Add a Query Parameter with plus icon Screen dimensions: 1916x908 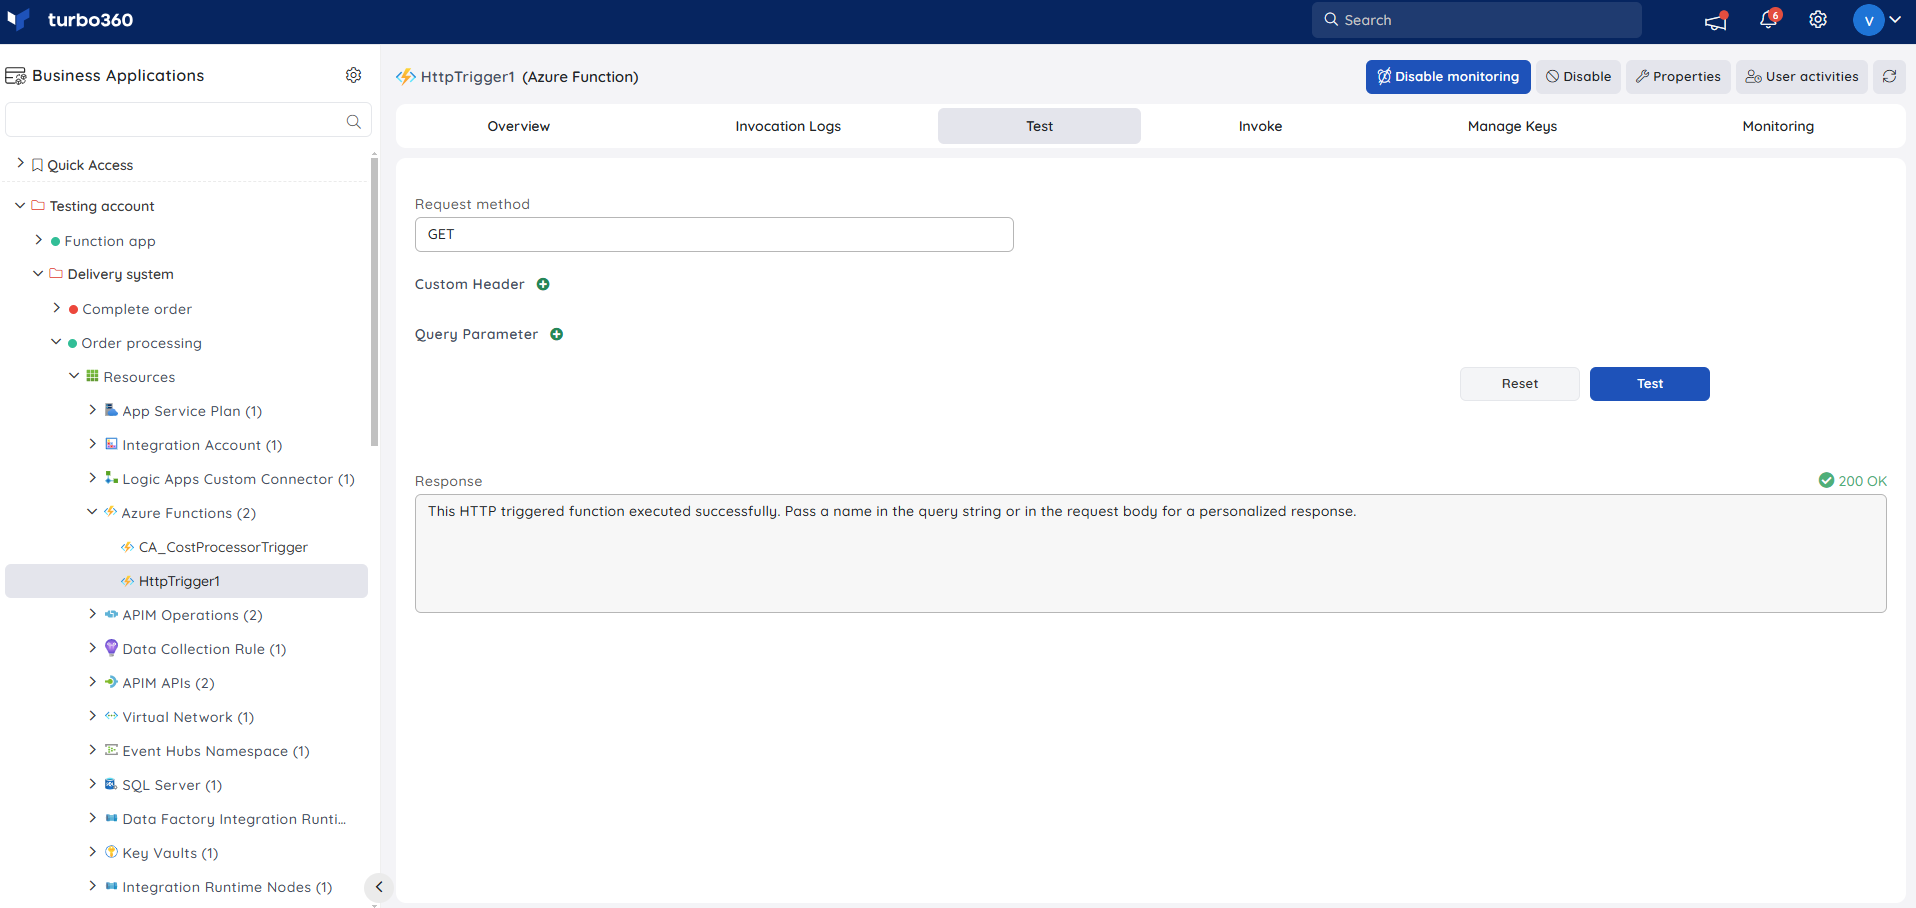click(x=557, y=334)
